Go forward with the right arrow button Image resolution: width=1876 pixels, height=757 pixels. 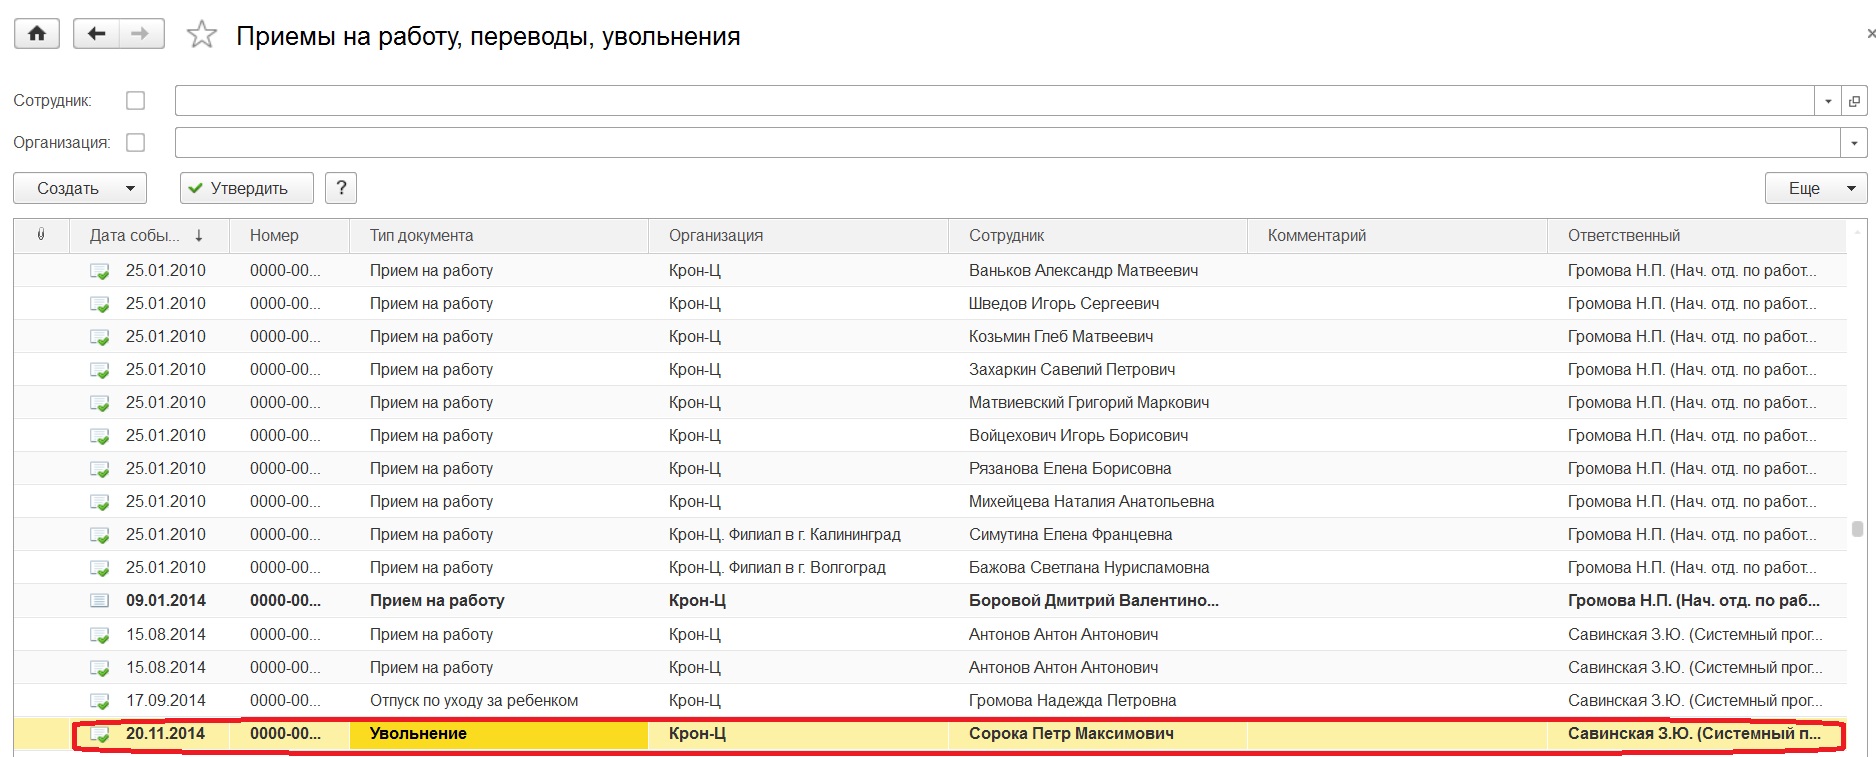tap(141, 34)
